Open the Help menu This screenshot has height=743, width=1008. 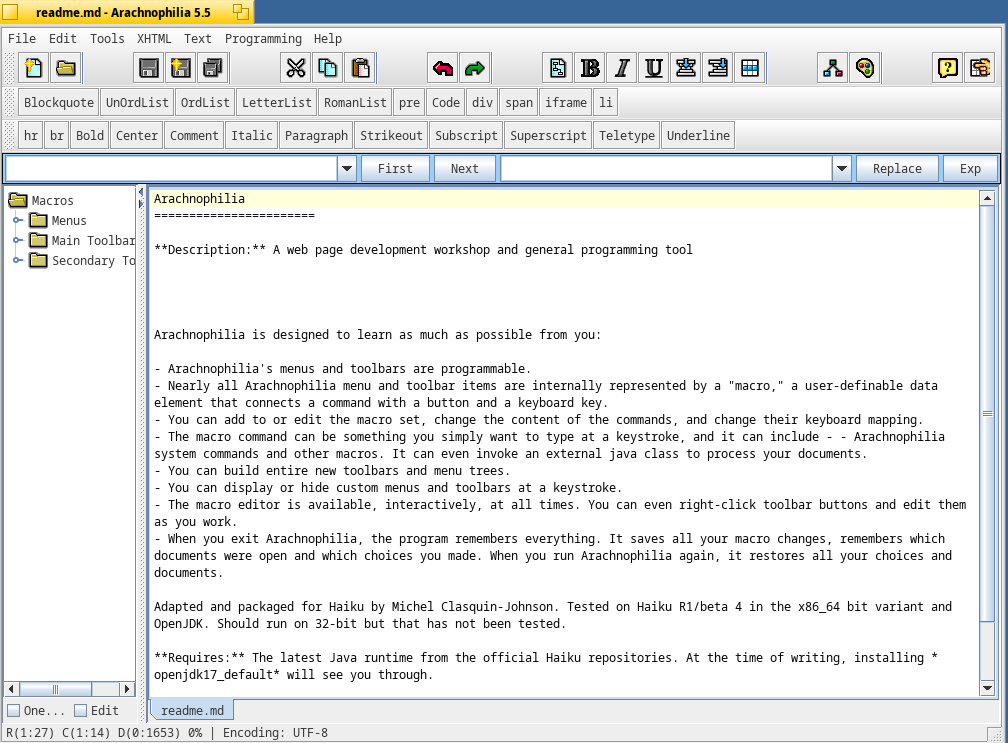pyautogui.click(x=328, y=39)
